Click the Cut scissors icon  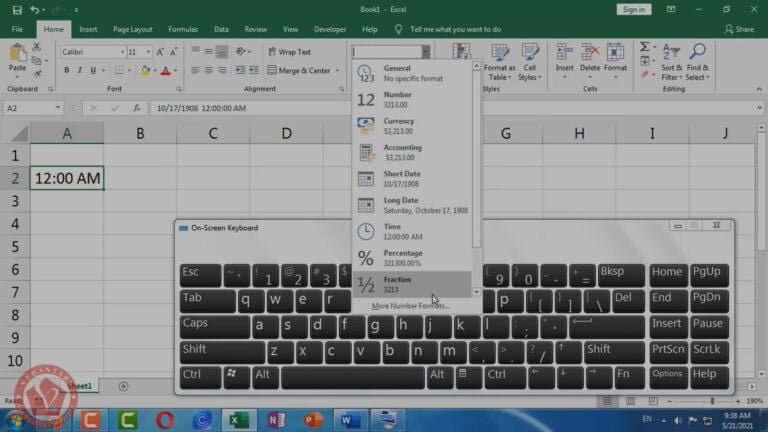point(37,47)
